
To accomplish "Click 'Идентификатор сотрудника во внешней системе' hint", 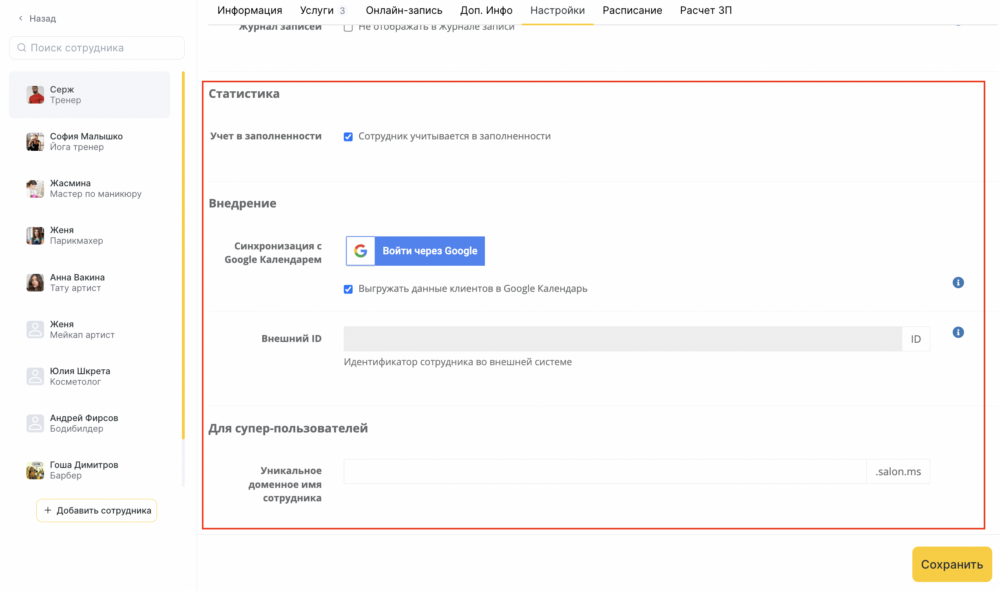I will 458,362.
